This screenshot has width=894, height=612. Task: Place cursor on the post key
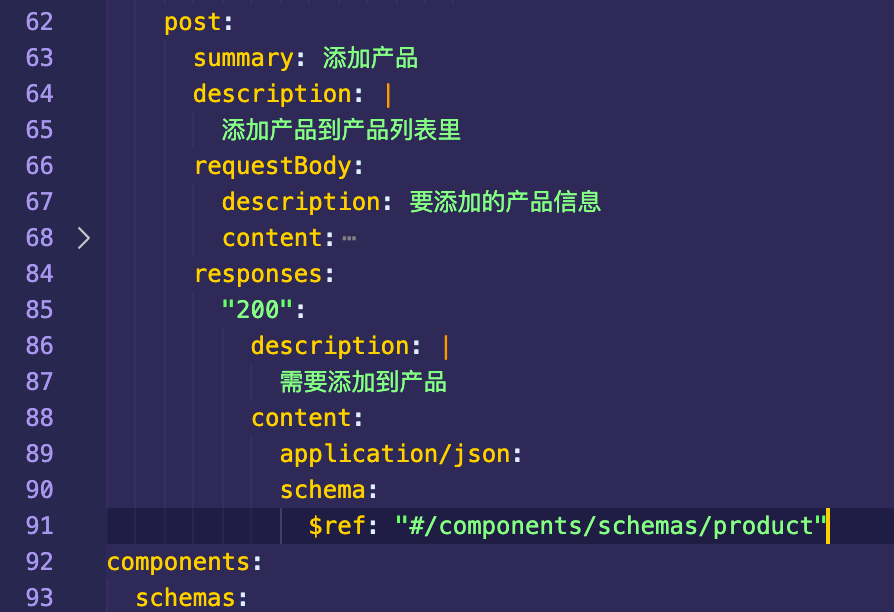click(x=192, y=22)
